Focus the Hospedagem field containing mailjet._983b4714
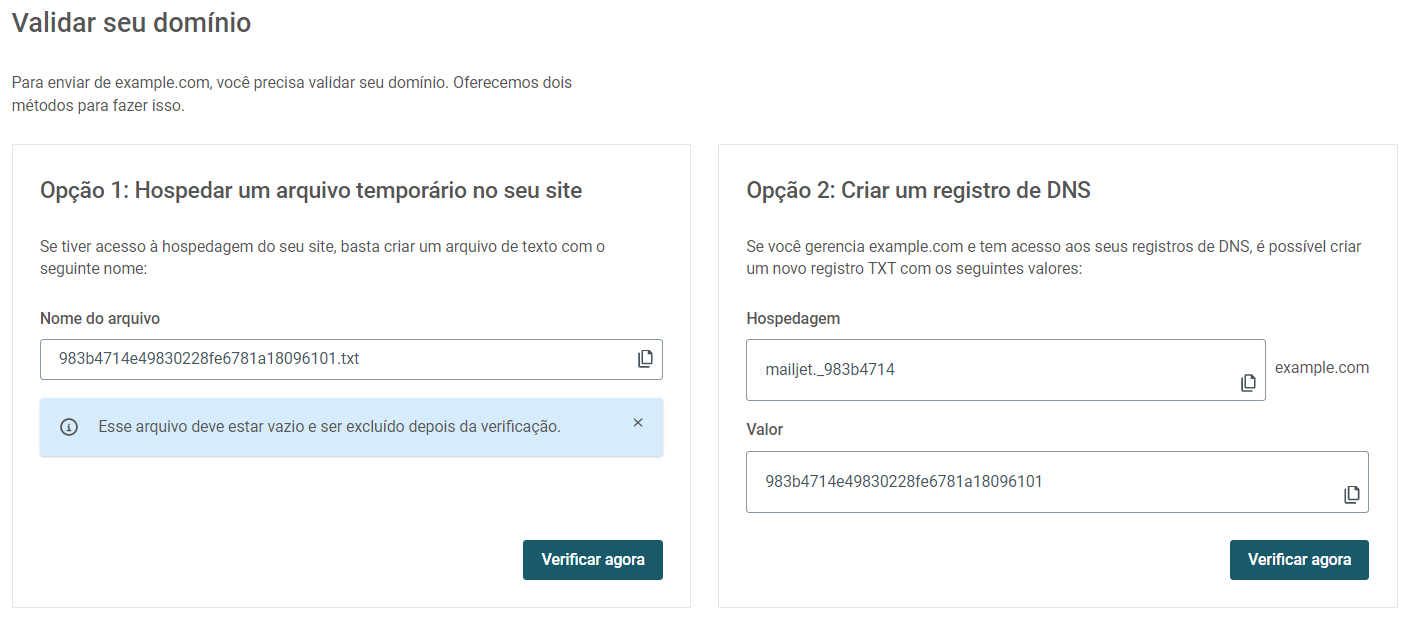The image size is (1409, 622). (1006, 370)
